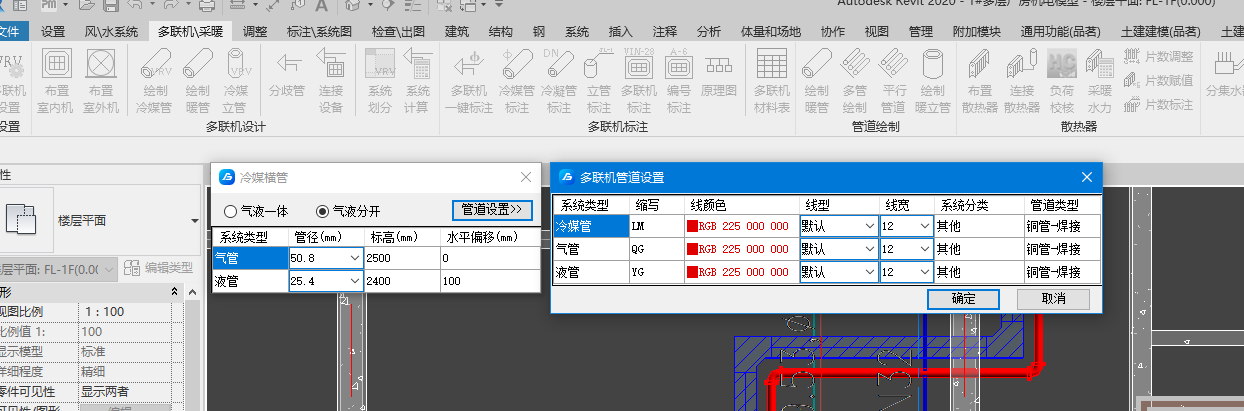Image resolution: width=1244 pixels, height=411 pixels.
Task: Select the 气液分开 radio button
Action: coord(322,211)
